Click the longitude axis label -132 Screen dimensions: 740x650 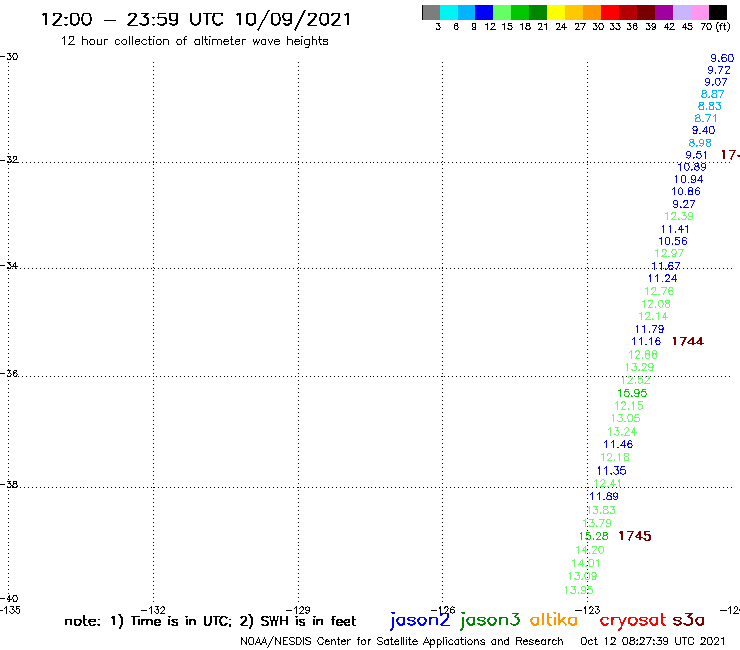pyautogui.click(x=153, y=610)
